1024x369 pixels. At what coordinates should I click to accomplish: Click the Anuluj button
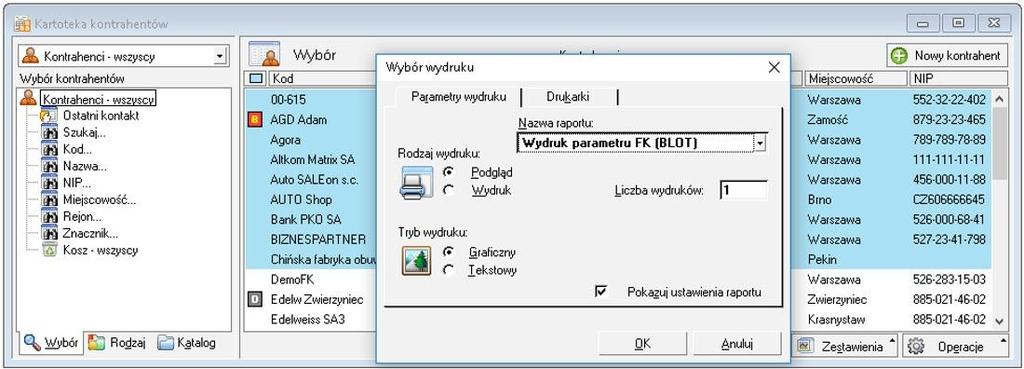click(x=737, y=344)
